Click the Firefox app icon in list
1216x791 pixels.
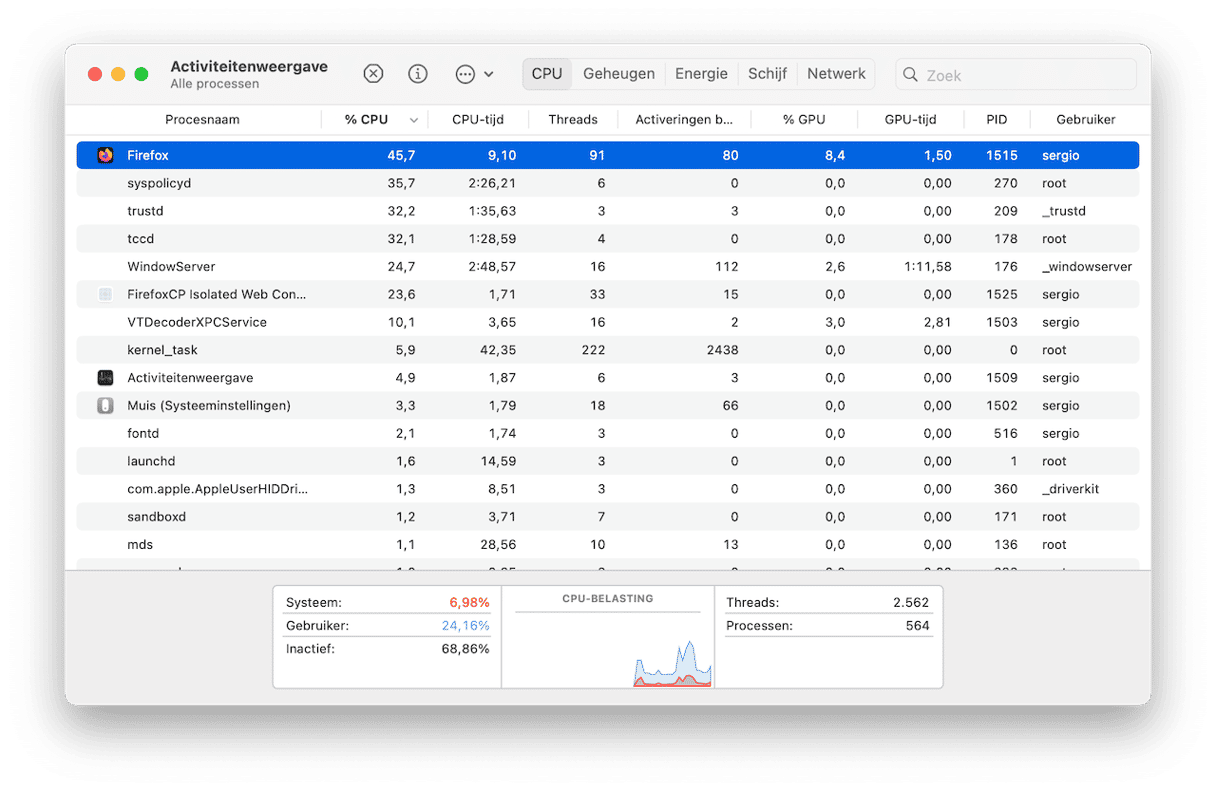click(105, 155)
